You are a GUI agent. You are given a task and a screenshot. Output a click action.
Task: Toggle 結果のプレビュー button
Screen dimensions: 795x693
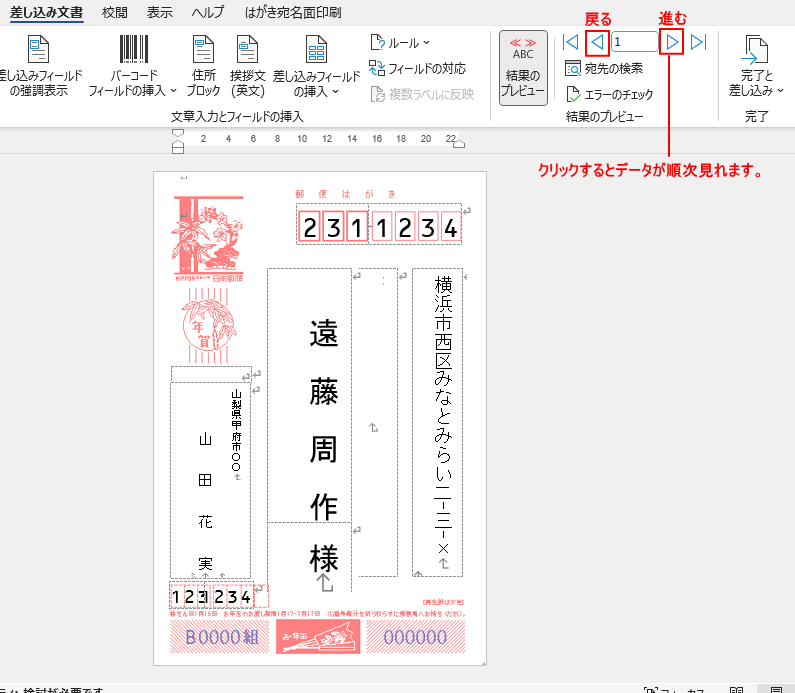tap(523, 68)
